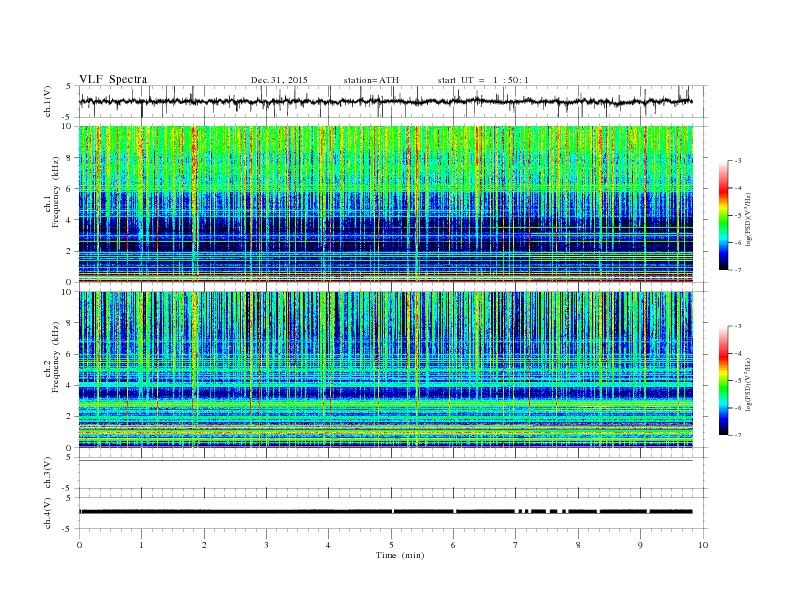Click the 2 kHz tick label on ch.1 spectrogram
This screenshot has height=612, width=792.
[x=70, y=251]
